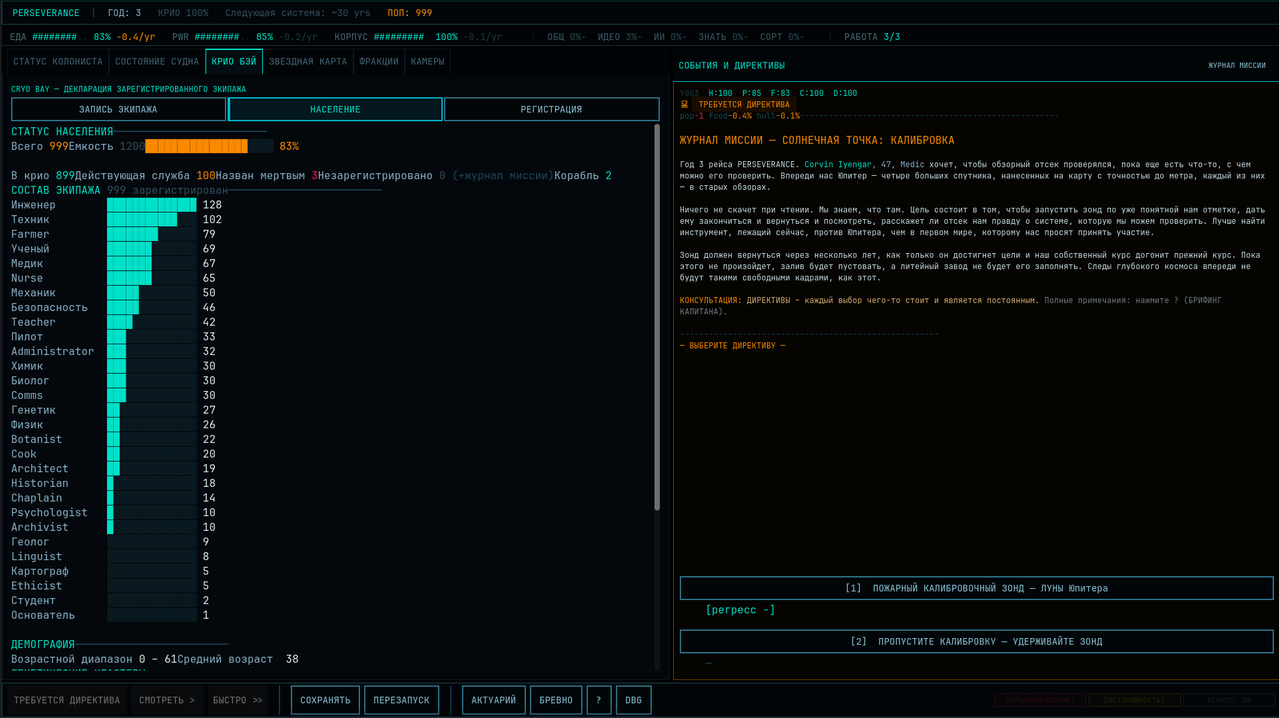1279x718 pixels.
Task: Click the hourglass icon beside ТРЕБУЕТСЯ ДИРЕКТИВА
Action: 684,104
